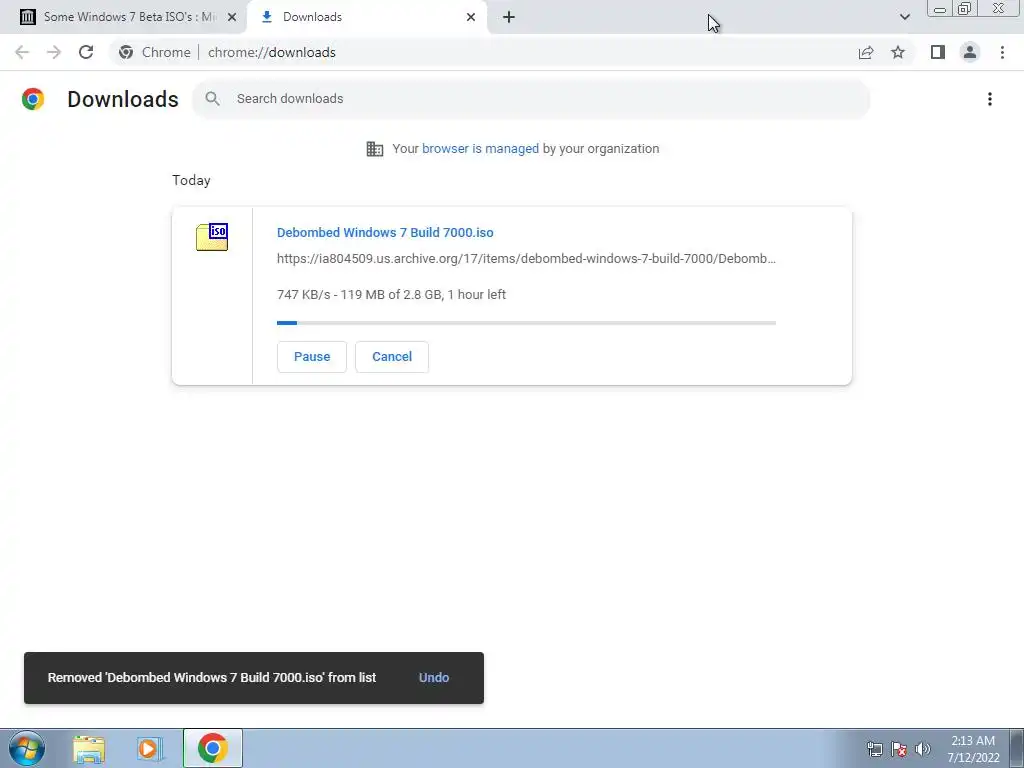Pause the ISO download
Viewport: 1024px width, 768px height.
[x=312, y=357]
